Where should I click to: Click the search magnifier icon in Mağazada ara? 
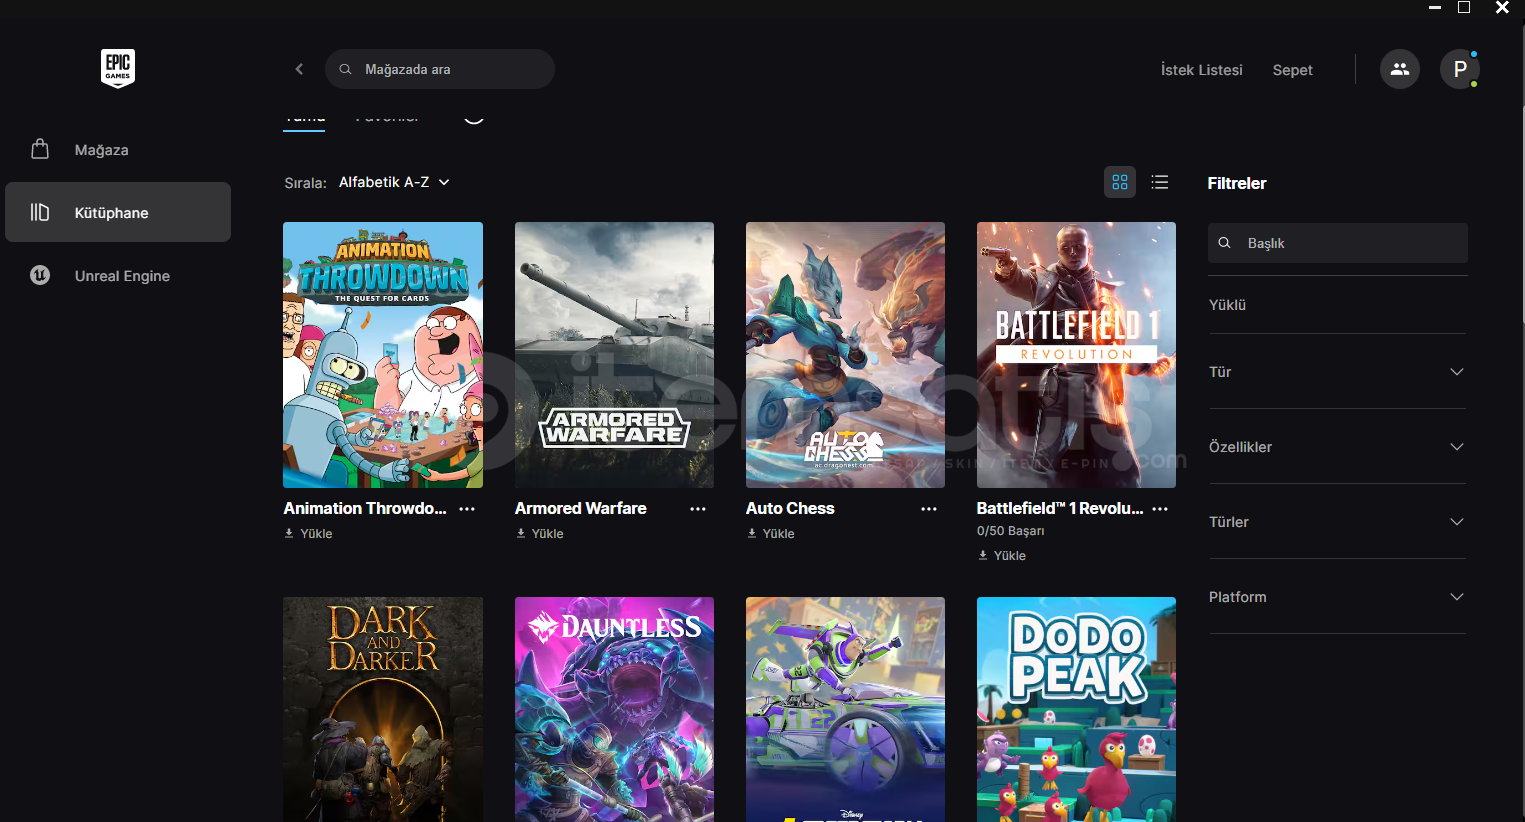pyautogui.click(x=345, y=69)
